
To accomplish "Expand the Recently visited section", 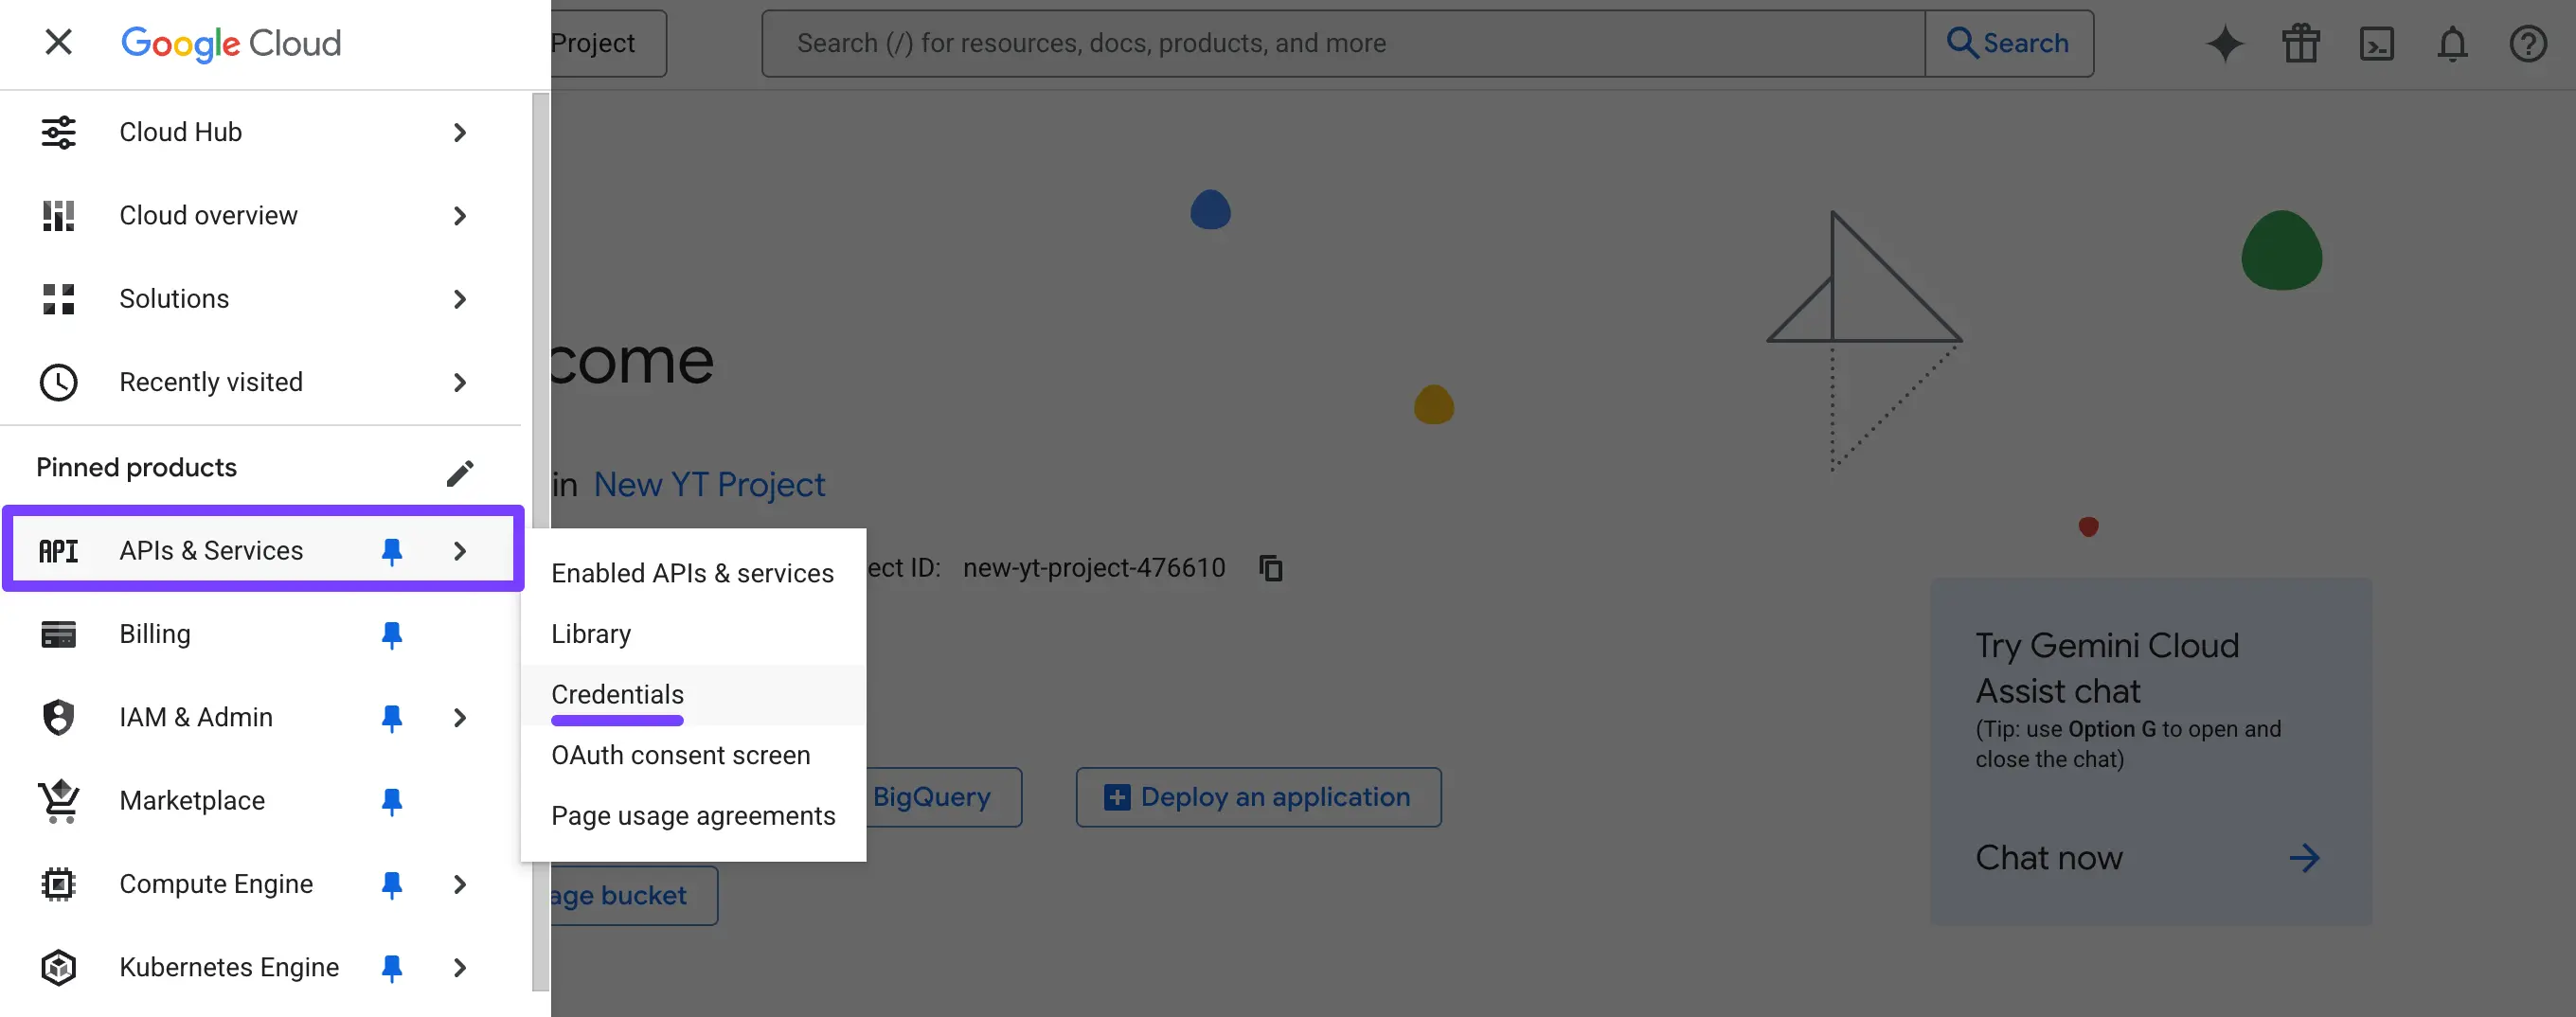I will click(459, 382).
